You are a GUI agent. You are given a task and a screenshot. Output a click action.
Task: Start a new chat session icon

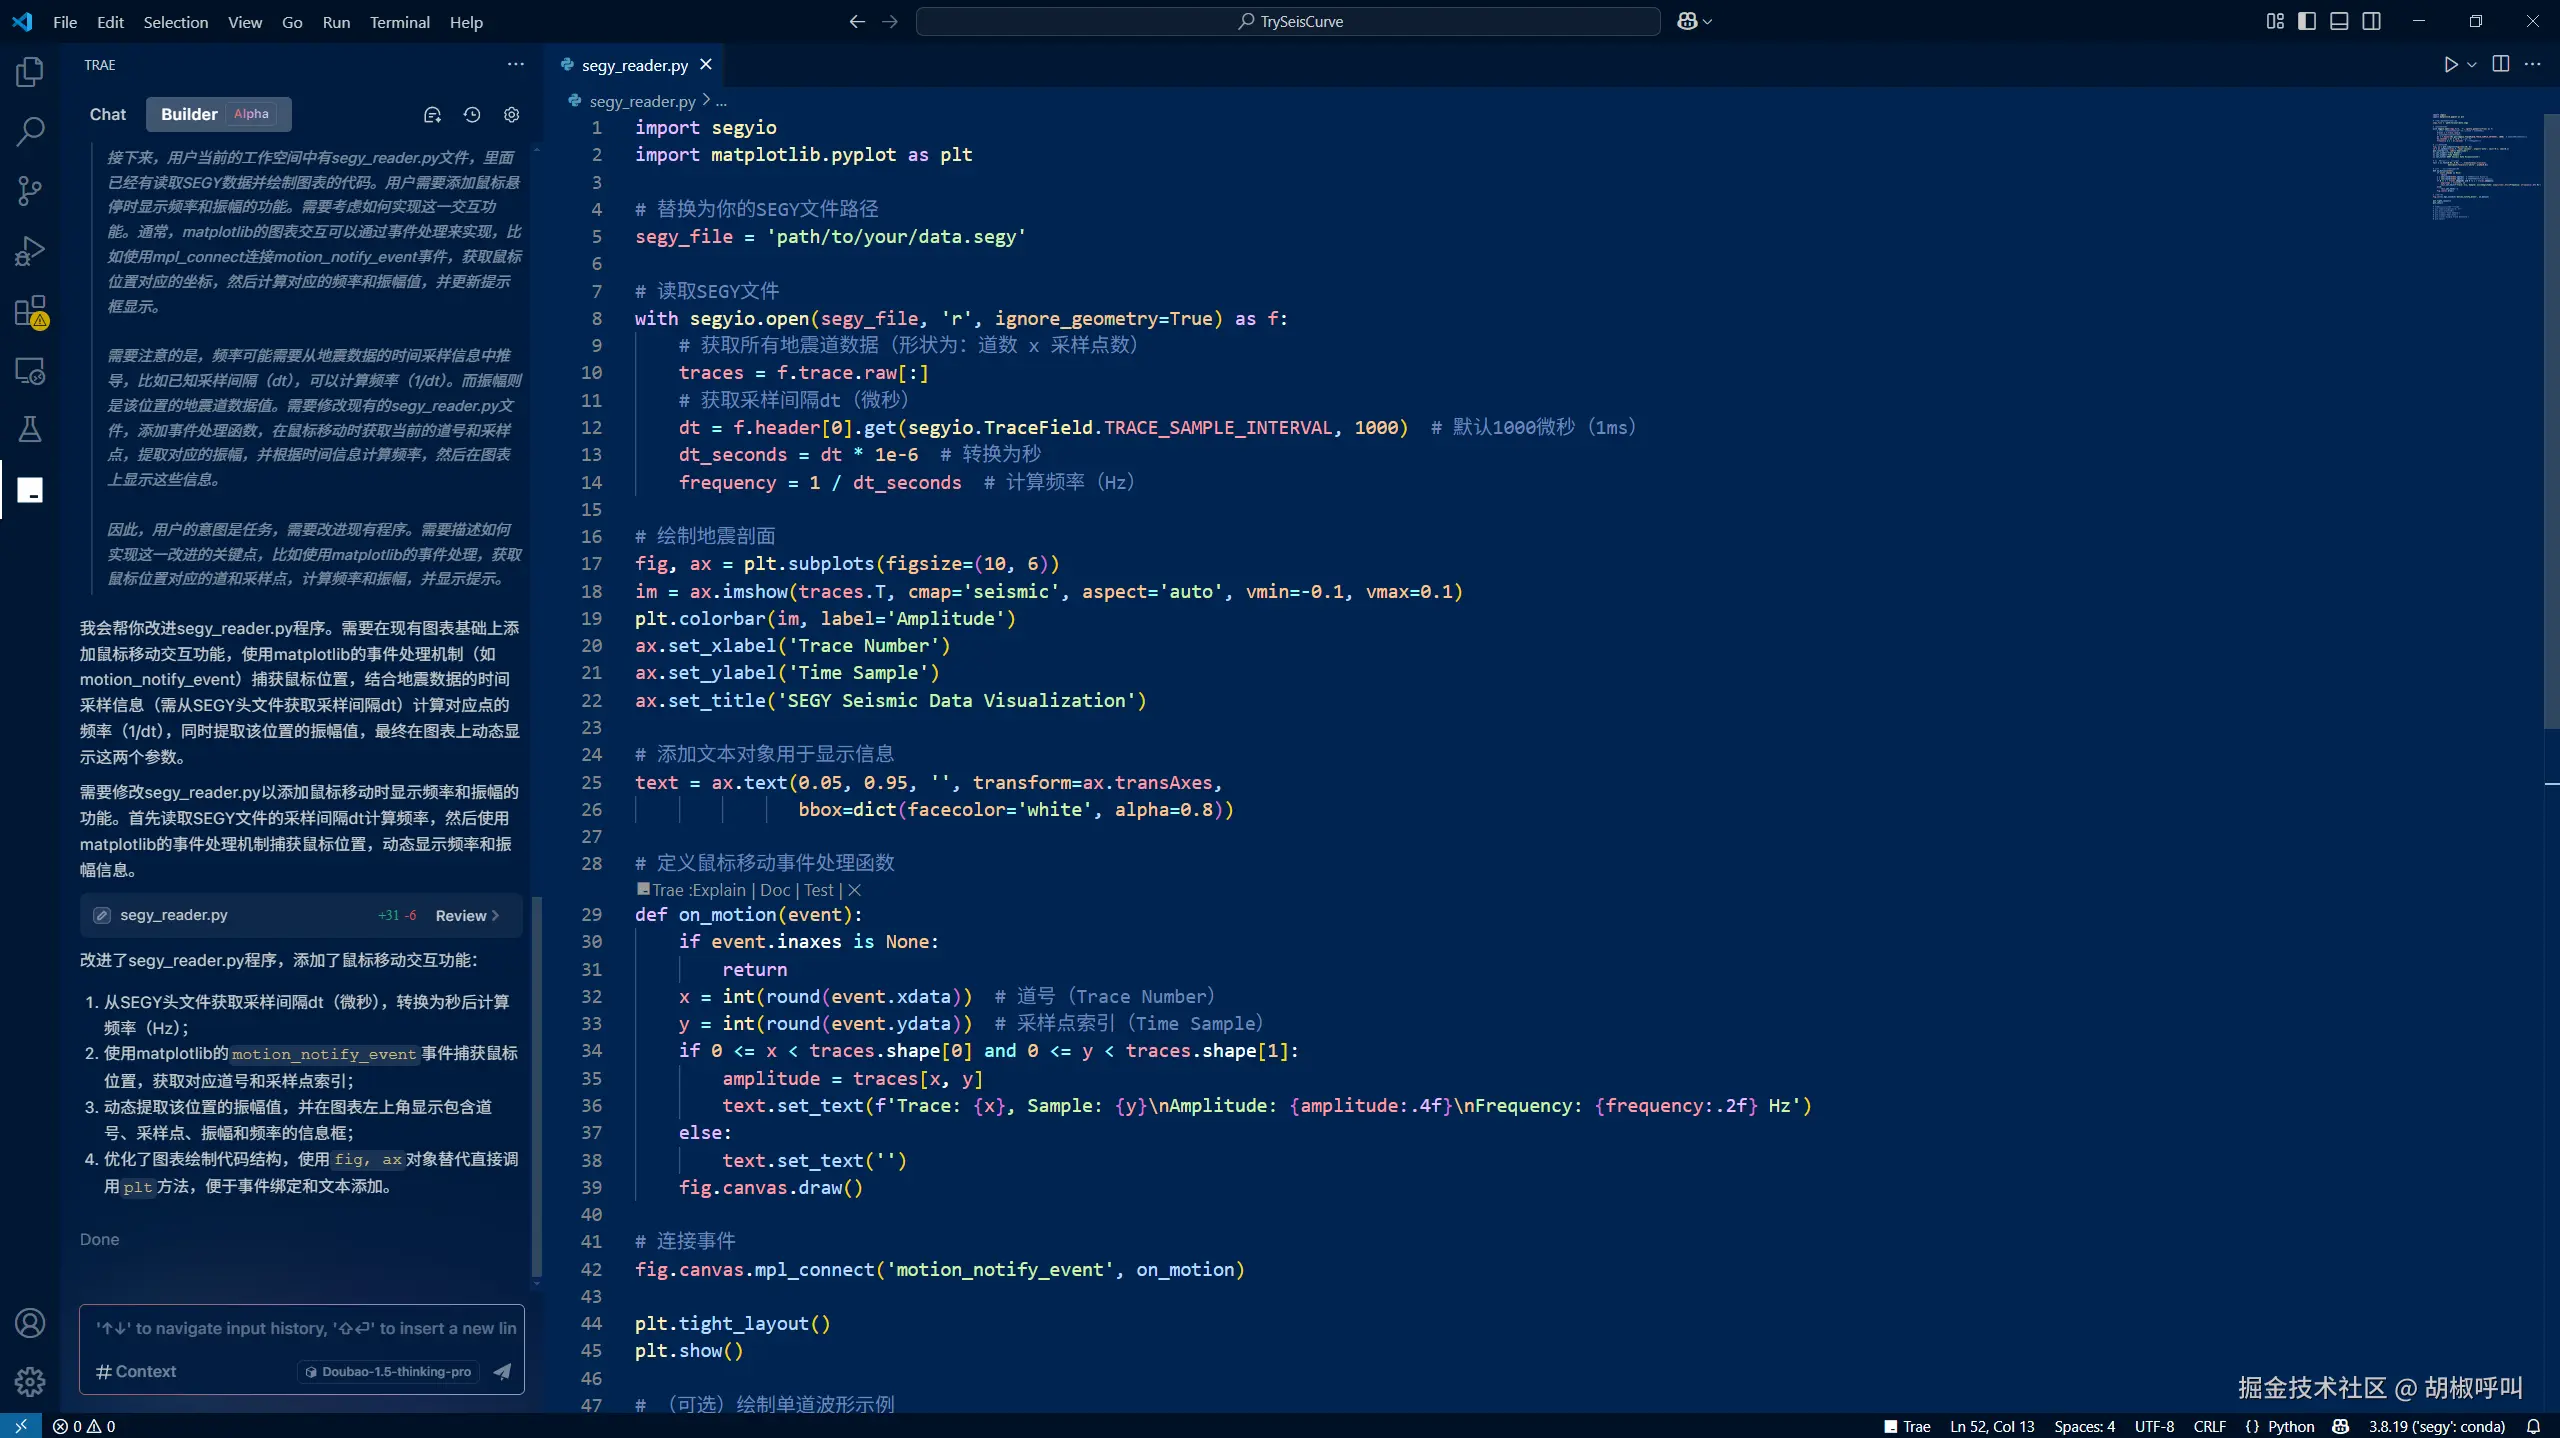pyautogui.click(x=432, y=115)
